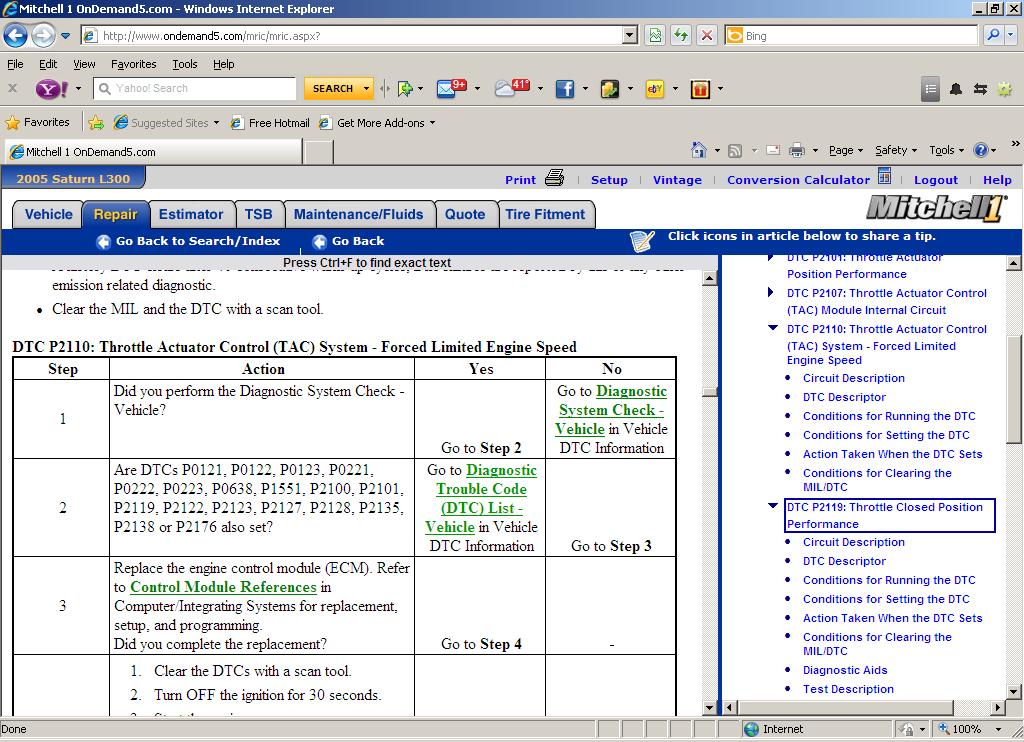
Task: Click the Favorites star icon
Action: click(x=13, y=123)
